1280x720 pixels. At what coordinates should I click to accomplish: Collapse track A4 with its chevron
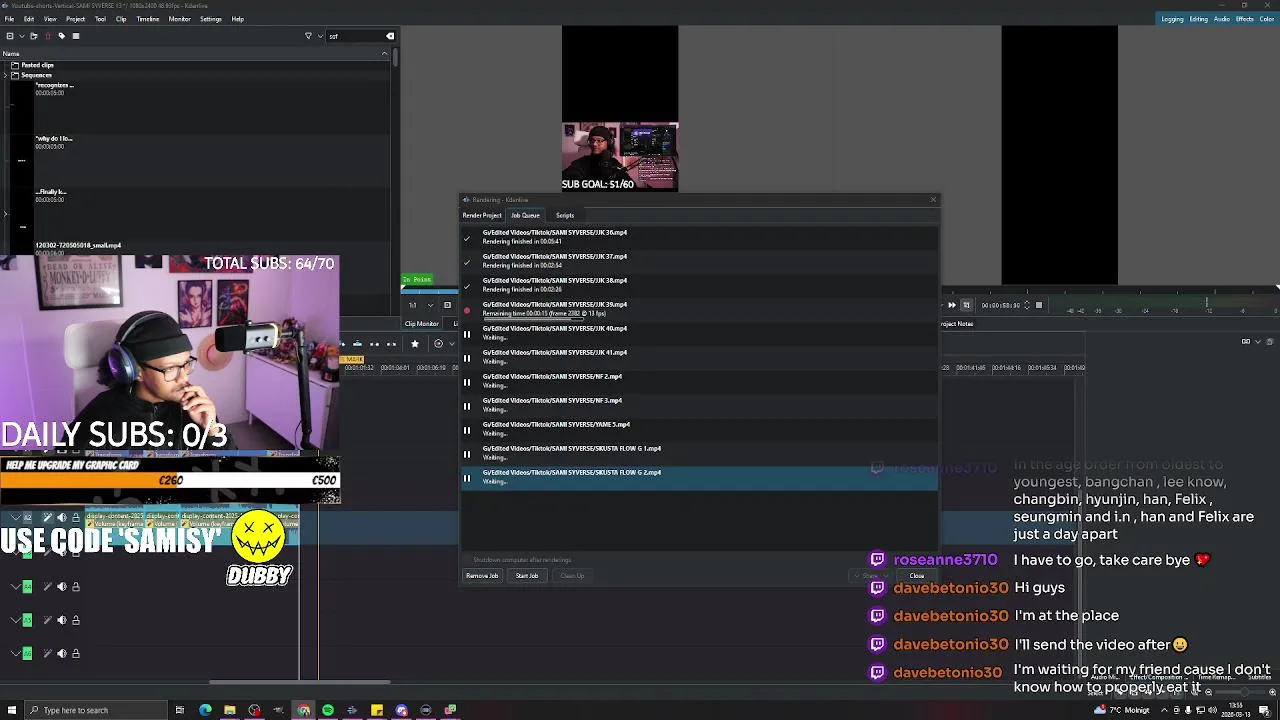[15, 587]
